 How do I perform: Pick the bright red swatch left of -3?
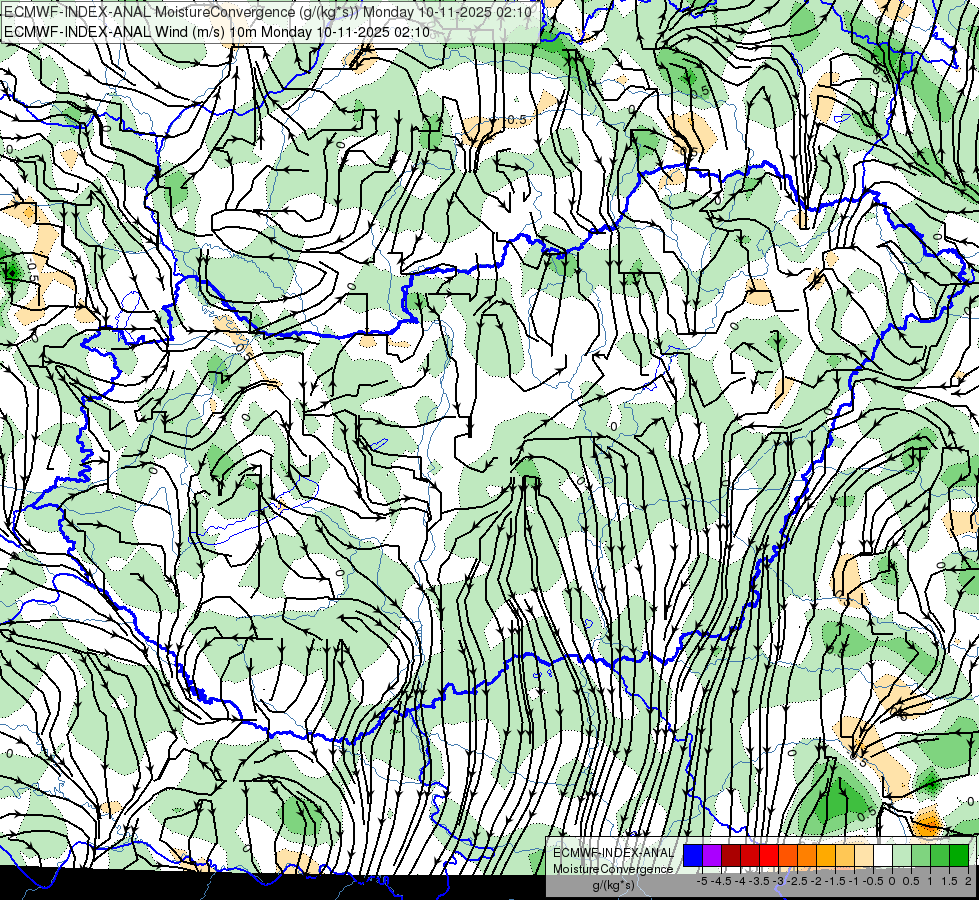point(769,855)
